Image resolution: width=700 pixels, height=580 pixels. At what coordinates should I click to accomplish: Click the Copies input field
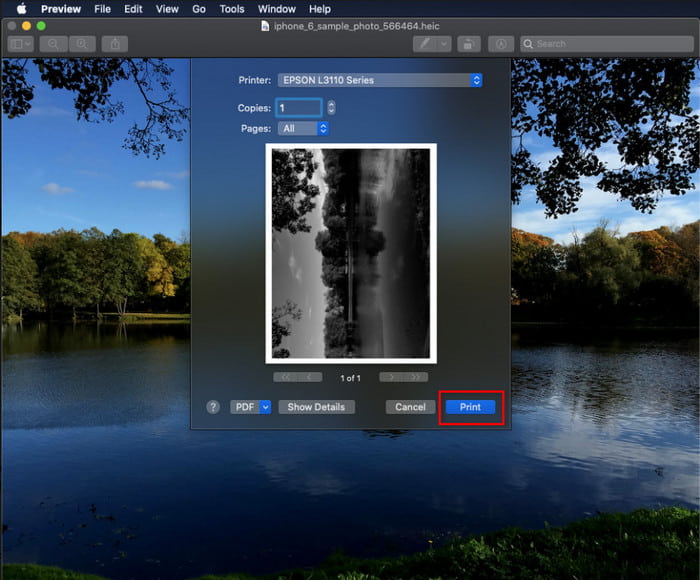(299, 107)
